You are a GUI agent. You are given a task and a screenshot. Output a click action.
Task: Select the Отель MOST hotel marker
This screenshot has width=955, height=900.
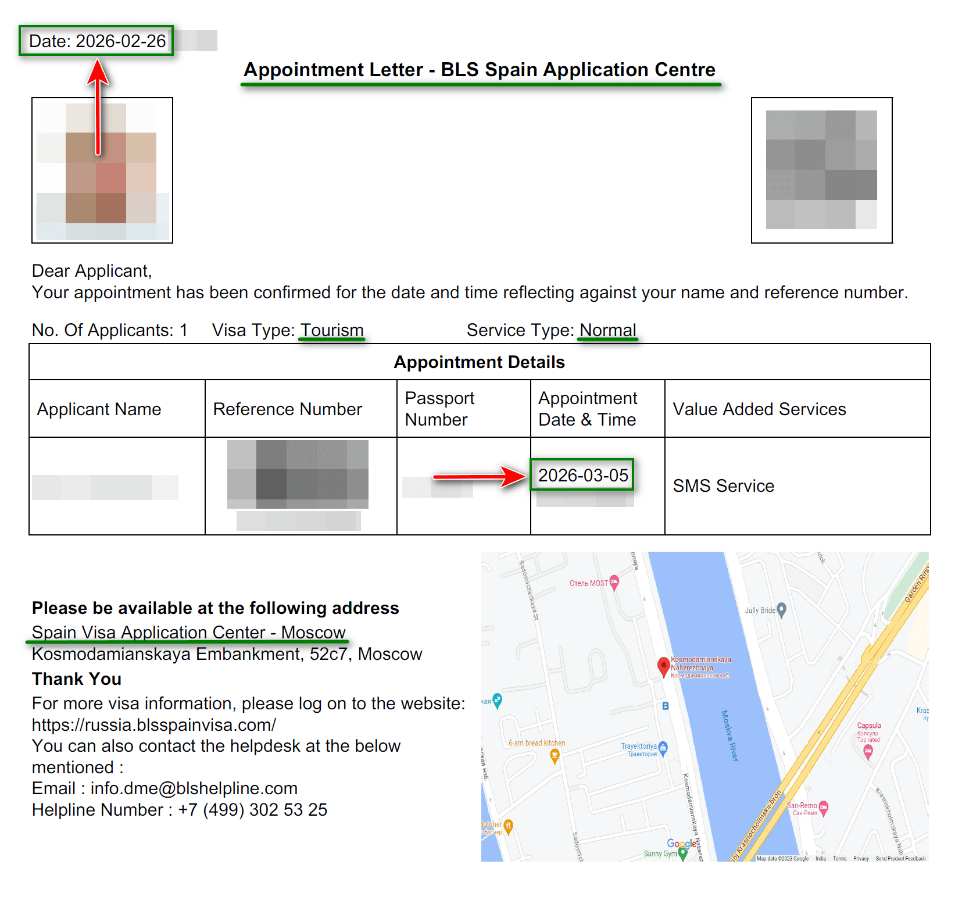614,582
